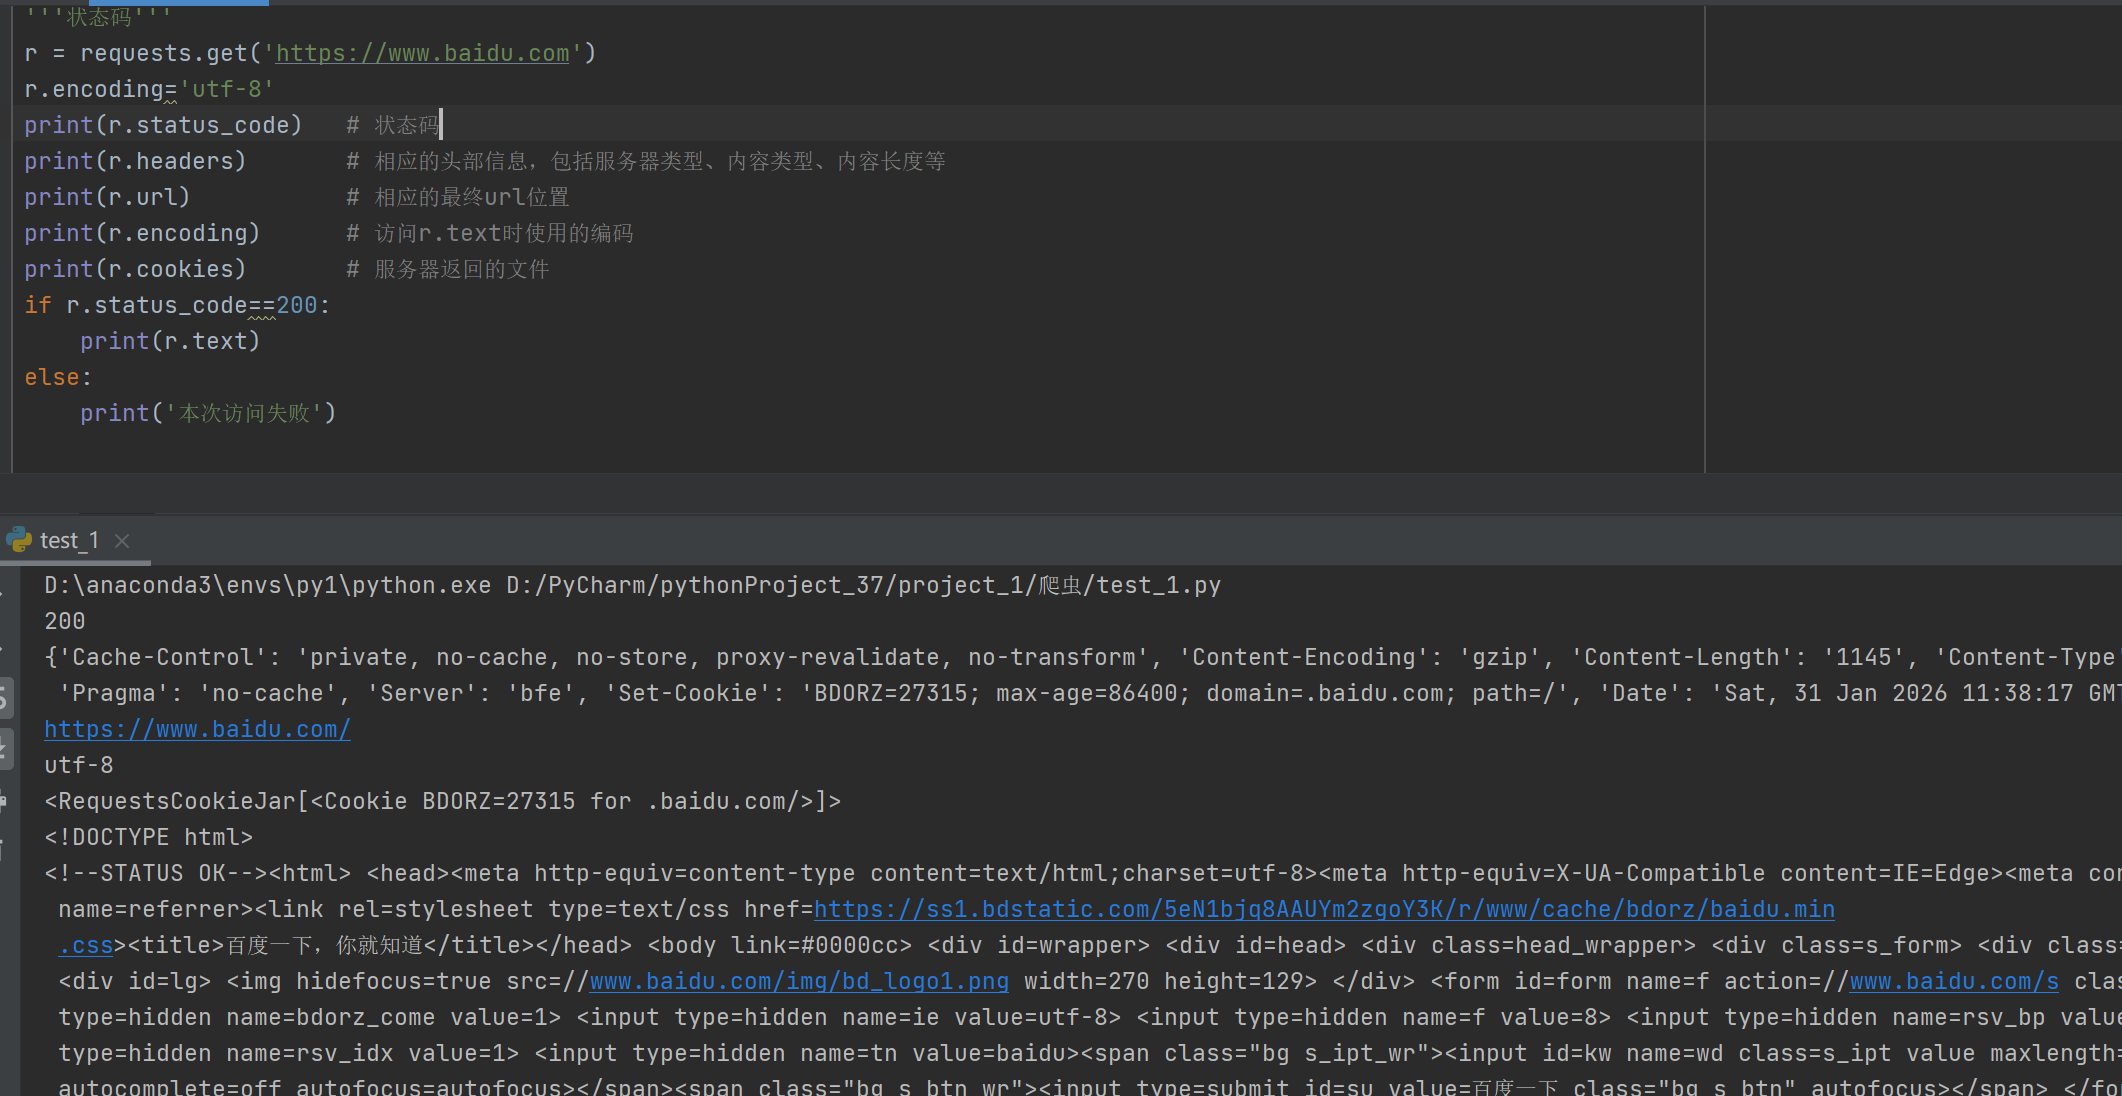Select the test_1 run tab
2122x1096 pixels.
click(69, 541)
